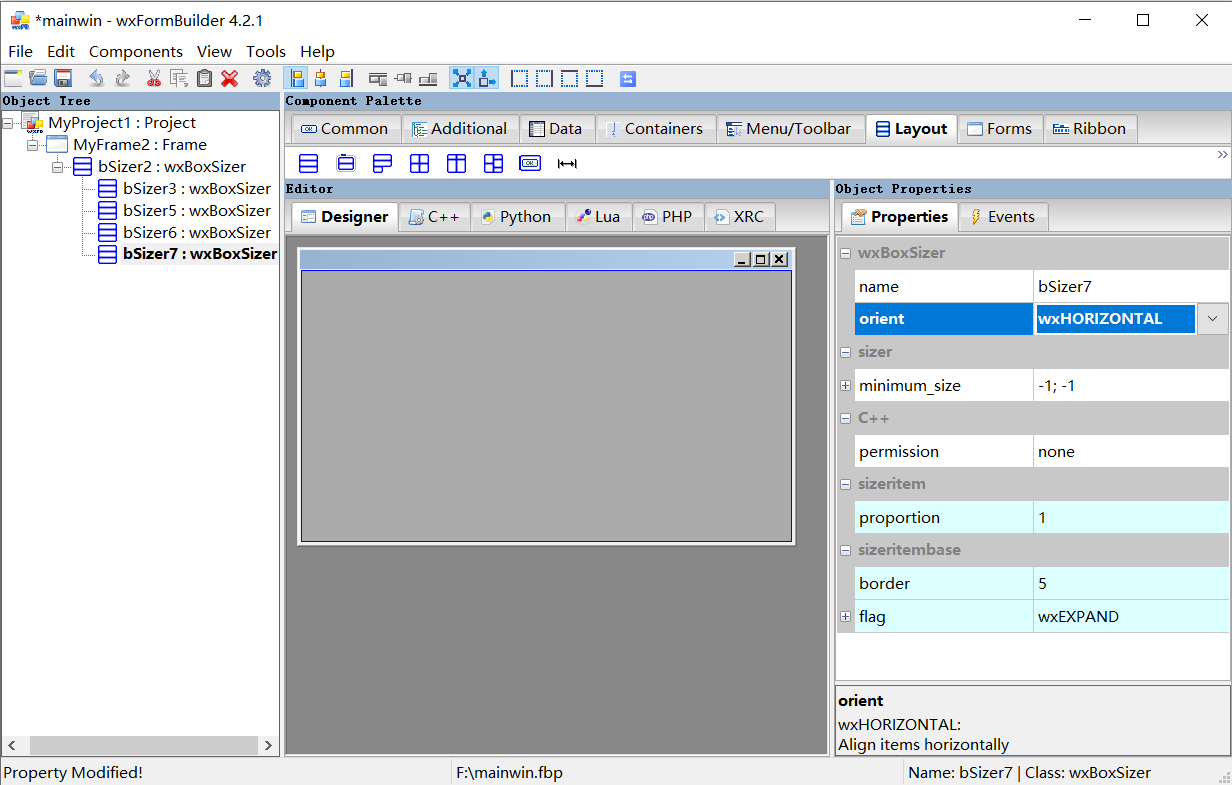Insert a wxStaticBoxSizer into the frame
This screenshot has width=1232, height=785.
pos(345,162)
